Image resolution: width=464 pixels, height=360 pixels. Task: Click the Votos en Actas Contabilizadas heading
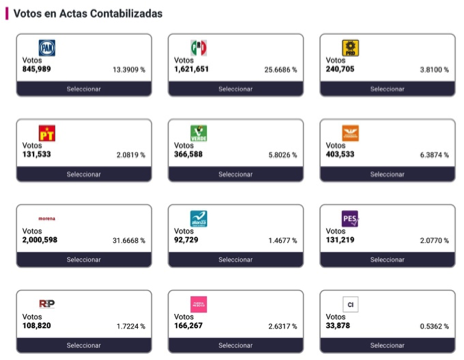88,14
